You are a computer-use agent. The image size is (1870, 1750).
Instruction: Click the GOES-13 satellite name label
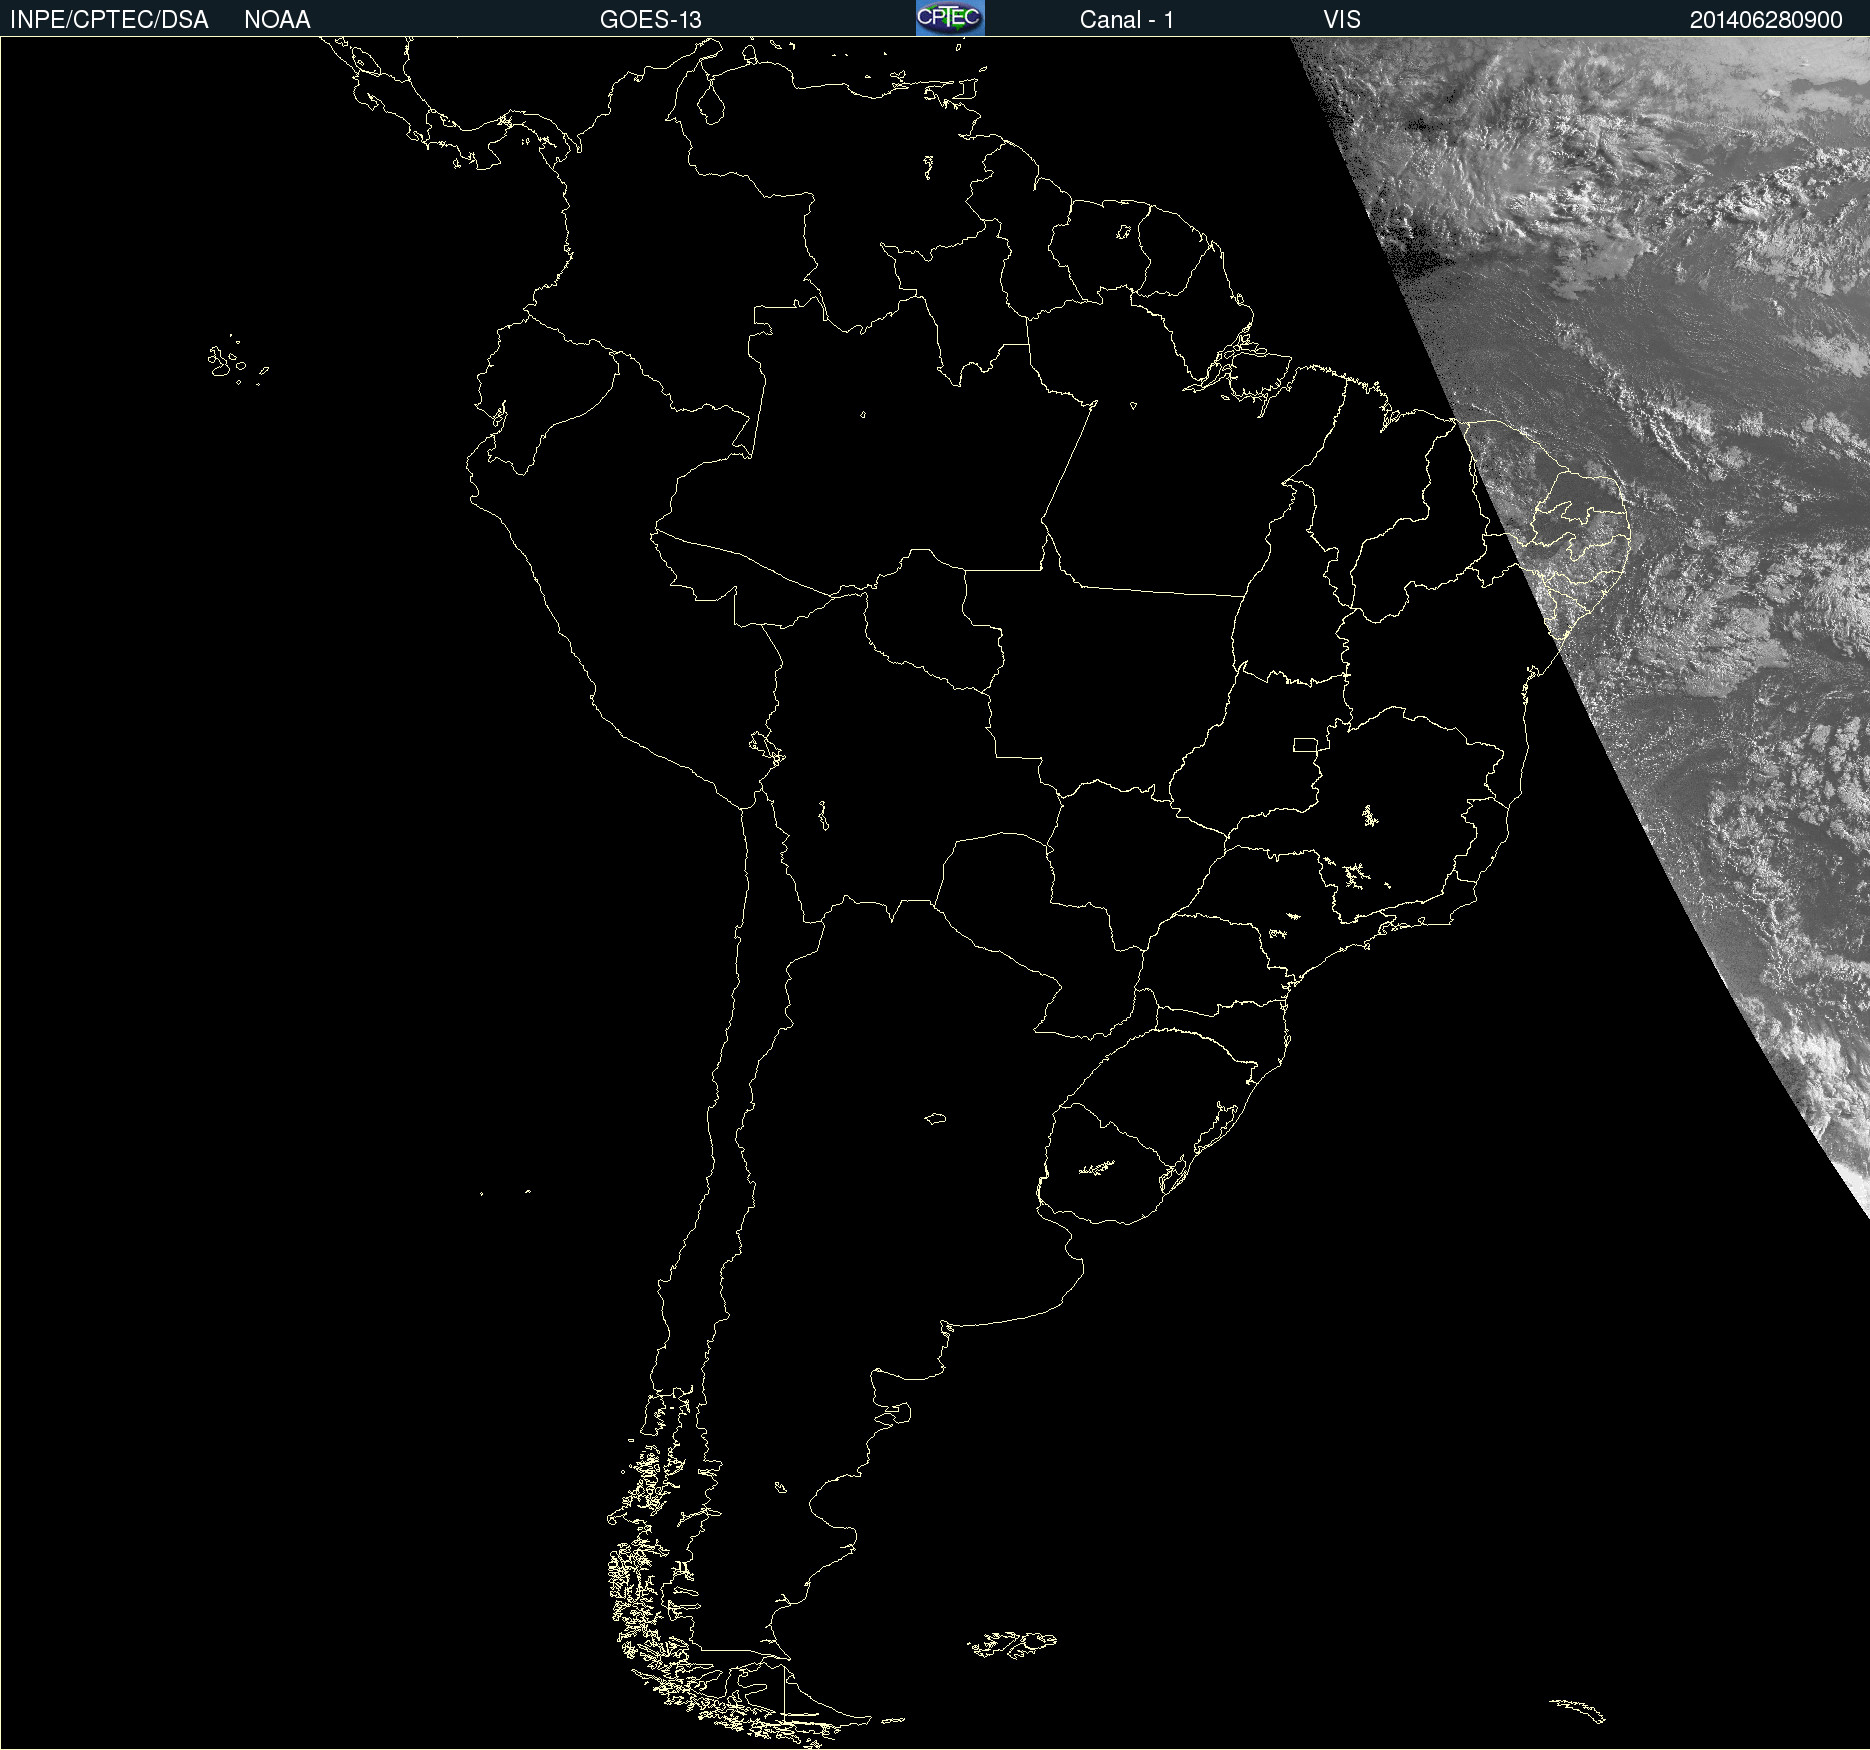click(650, 20)
